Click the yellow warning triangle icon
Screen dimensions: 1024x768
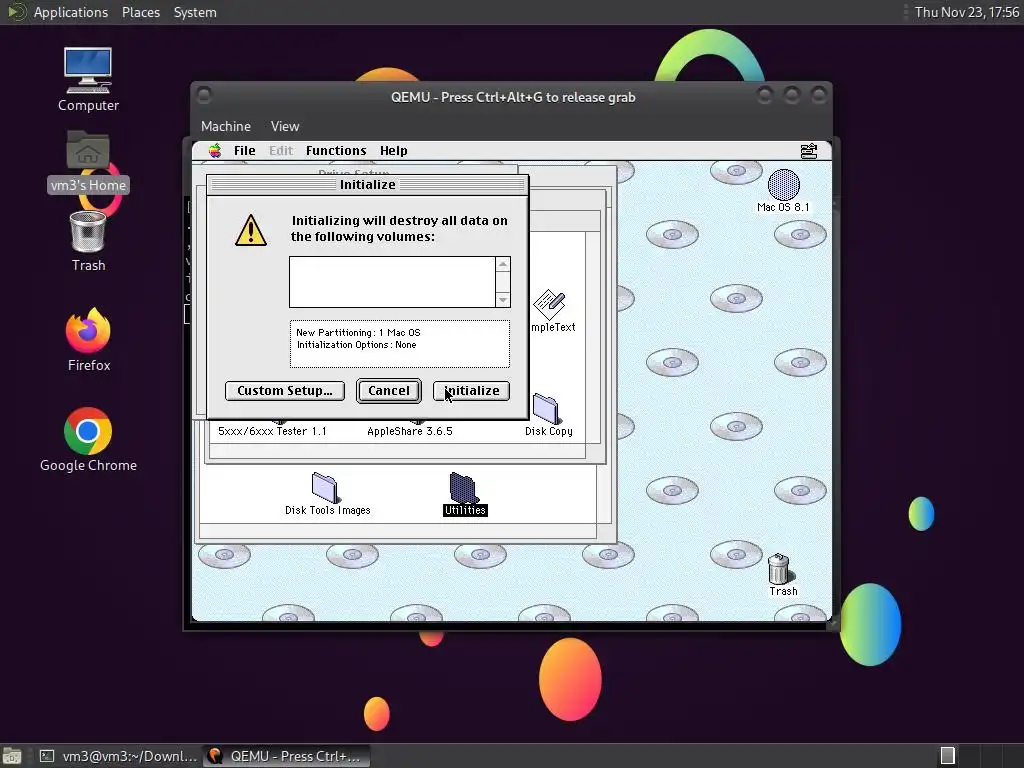251,230
